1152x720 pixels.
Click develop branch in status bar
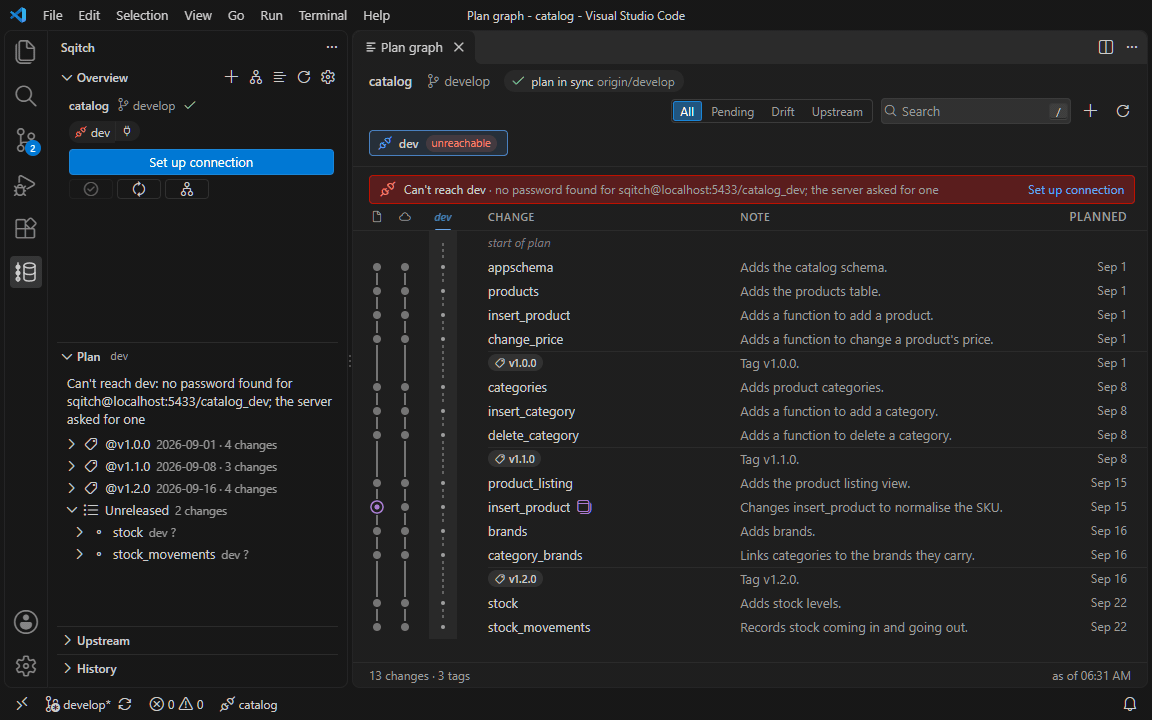pyautogui.click(x=78, y=705)
